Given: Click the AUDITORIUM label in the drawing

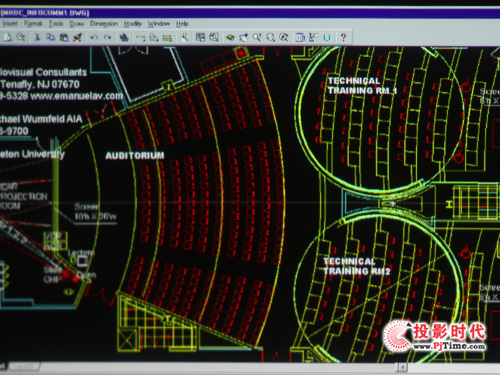Looking at the screenshot, I should (135, 155).
